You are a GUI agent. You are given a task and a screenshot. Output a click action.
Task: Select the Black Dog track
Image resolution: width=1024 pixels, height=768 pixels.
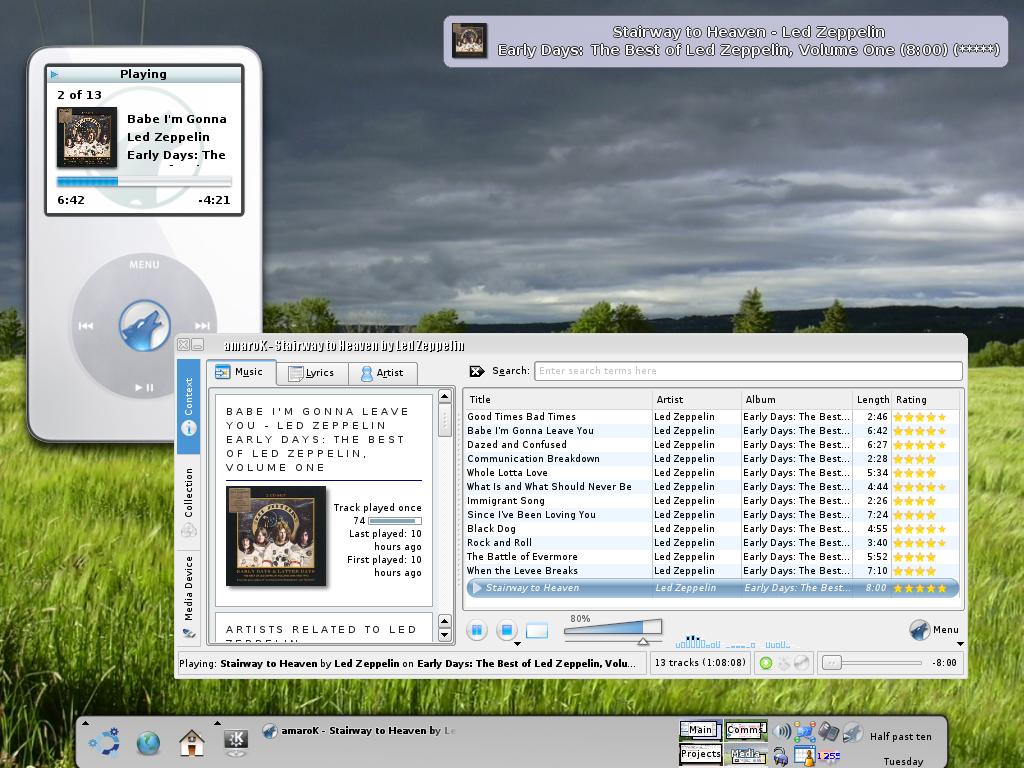(x=712, y=529)
